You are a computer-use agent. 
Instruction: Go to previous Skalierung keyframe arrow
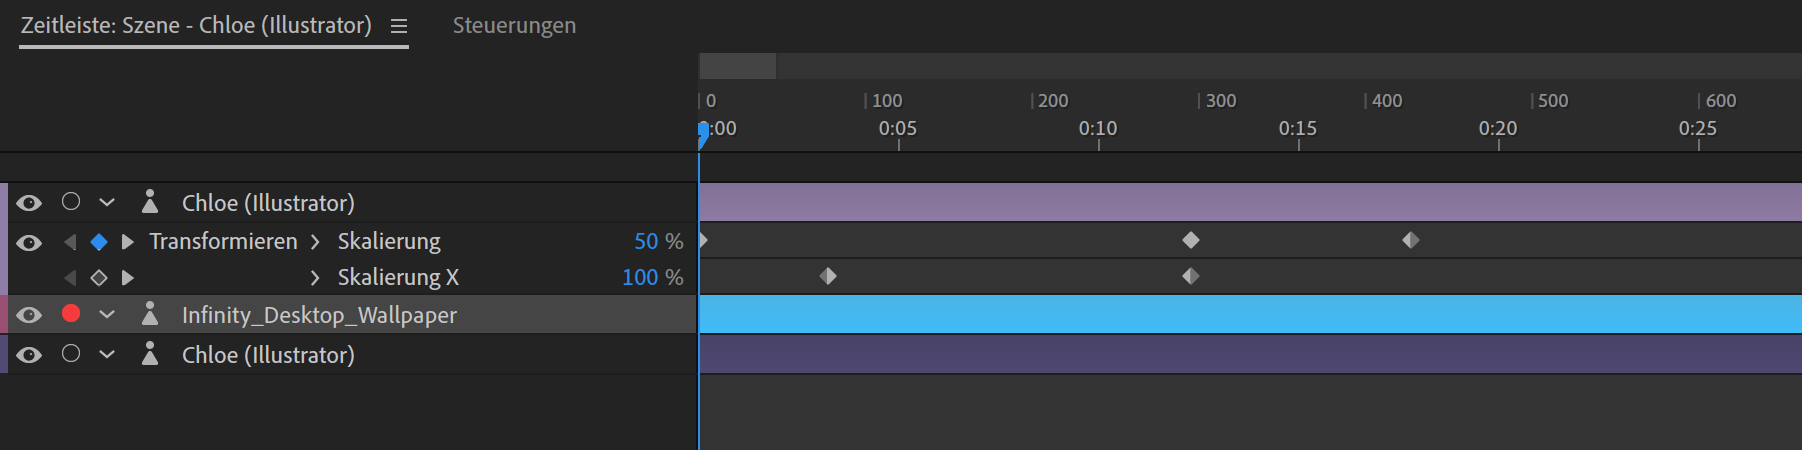pyautogui.click(x=70, y=242)
